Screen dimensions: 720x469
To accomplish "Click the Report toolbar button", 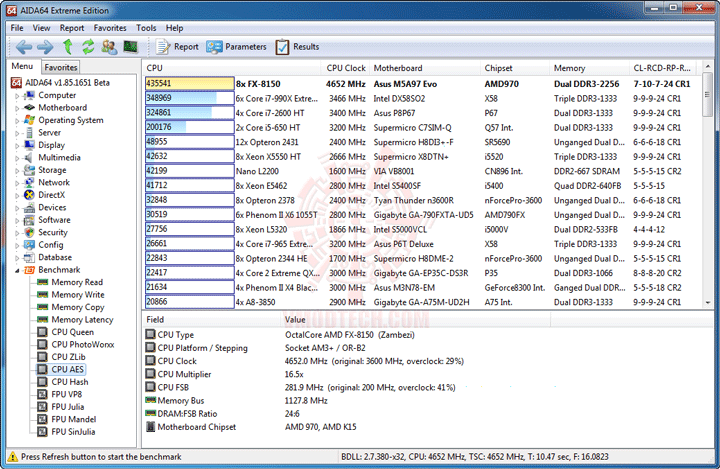I will point(177,47).
